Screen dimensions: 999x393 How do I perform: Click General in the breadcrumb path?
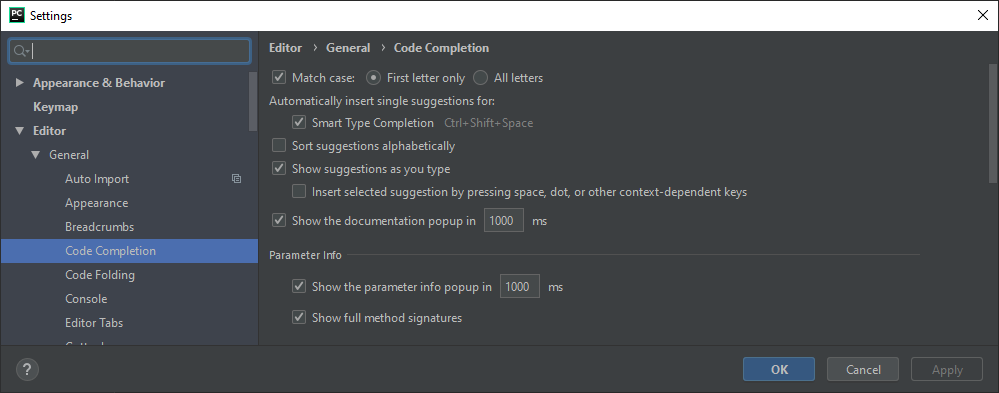click(348, 48)
